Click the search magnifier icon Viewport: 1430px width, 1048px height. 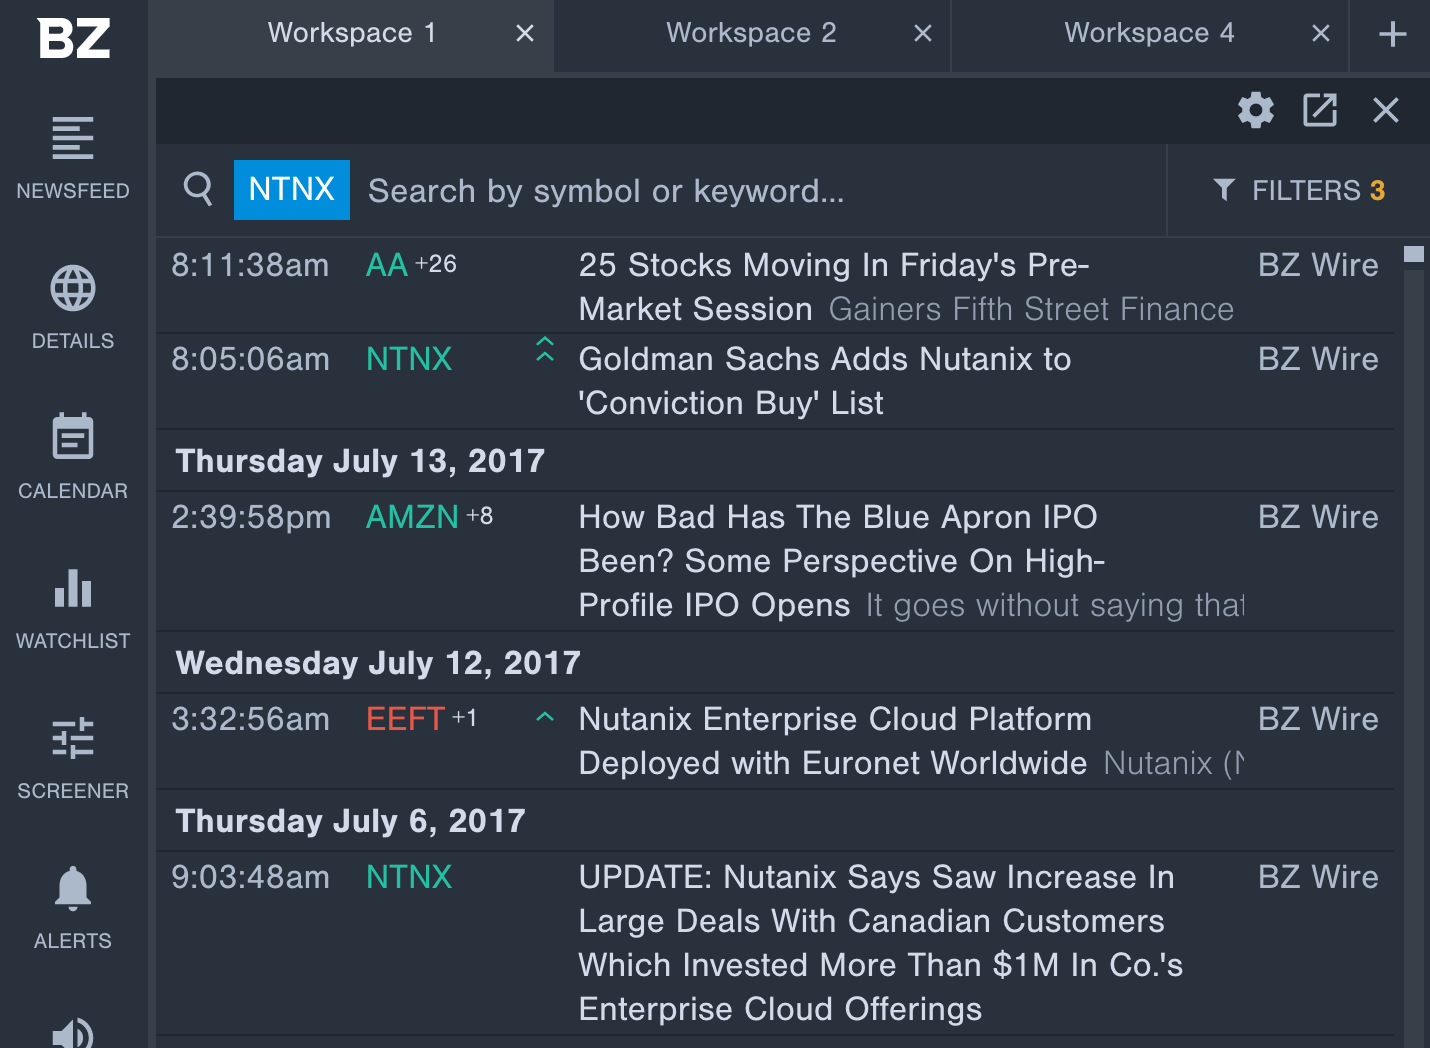pos(199,188)
